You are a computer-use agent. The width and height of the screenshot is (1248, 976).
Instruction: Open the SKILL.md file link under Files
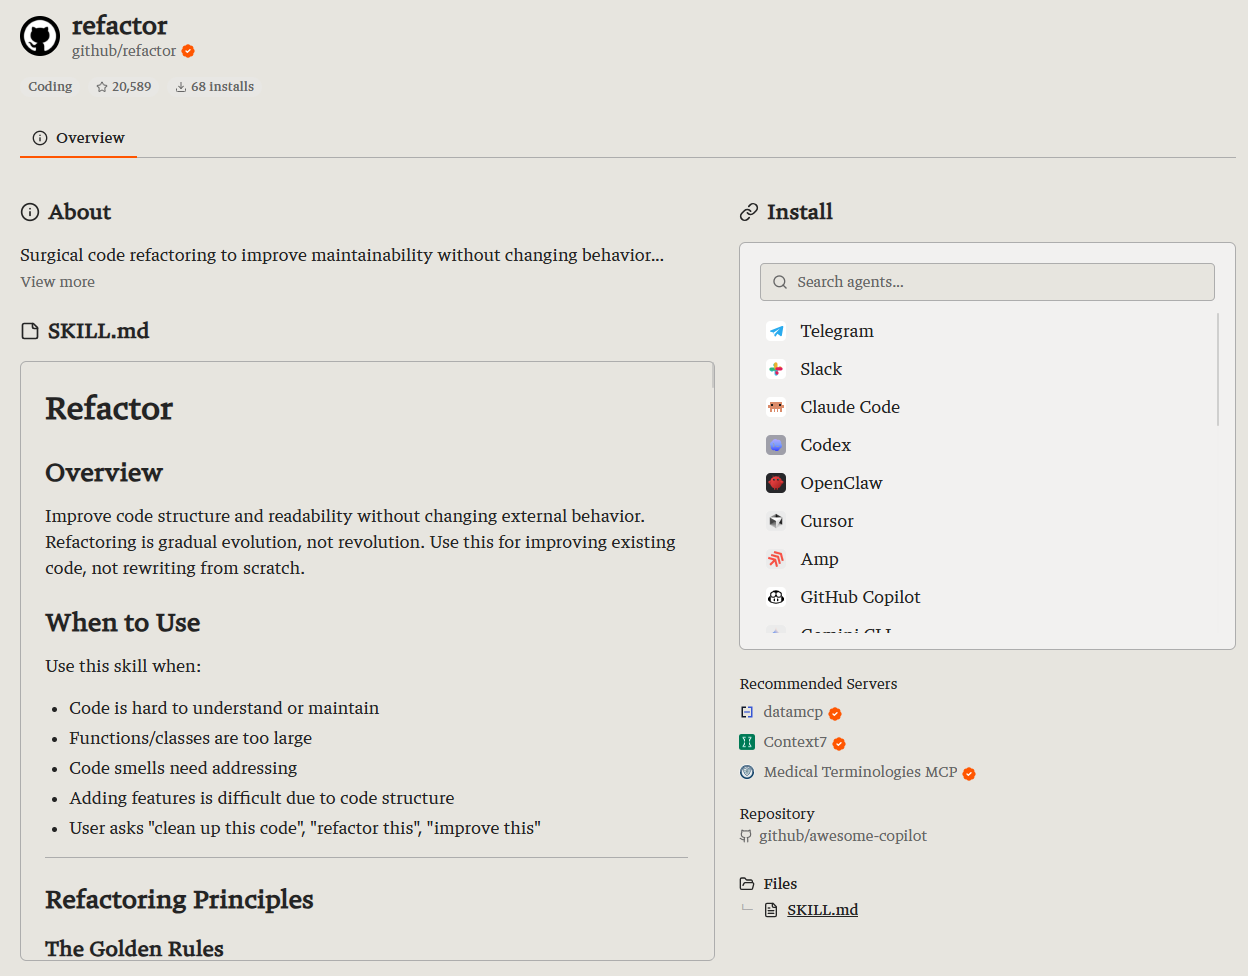coord(822,910)
